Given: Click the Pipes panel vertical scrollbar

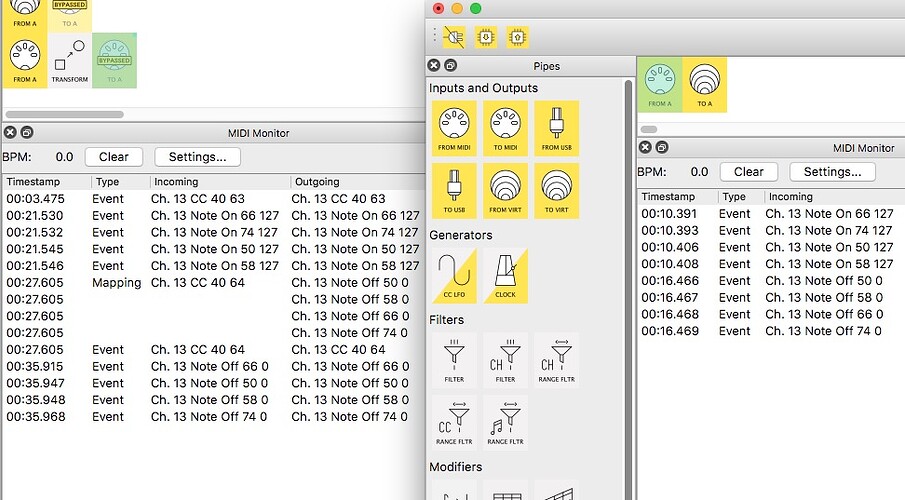Looking at the screenshot, I should [x=628, y=289].
